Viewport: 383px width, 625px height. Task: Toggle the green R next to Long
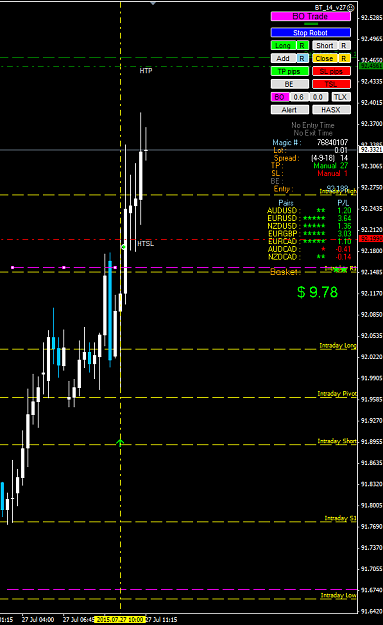pos(302,45)
